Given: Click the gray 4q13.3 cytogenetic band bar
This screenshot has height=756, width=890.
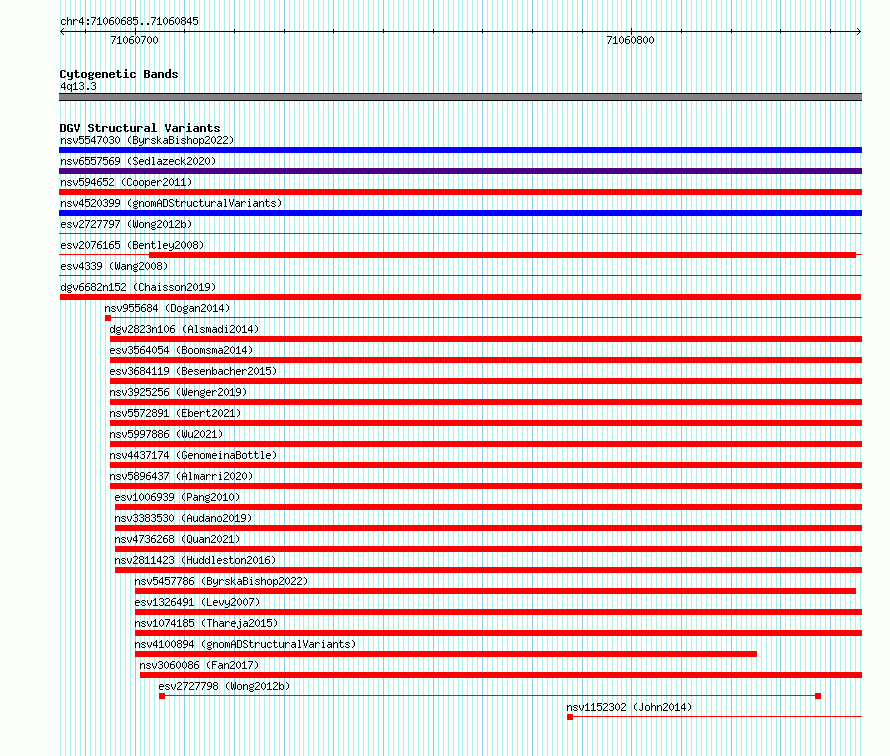Looking at the screenshot, I should point(460,97).
